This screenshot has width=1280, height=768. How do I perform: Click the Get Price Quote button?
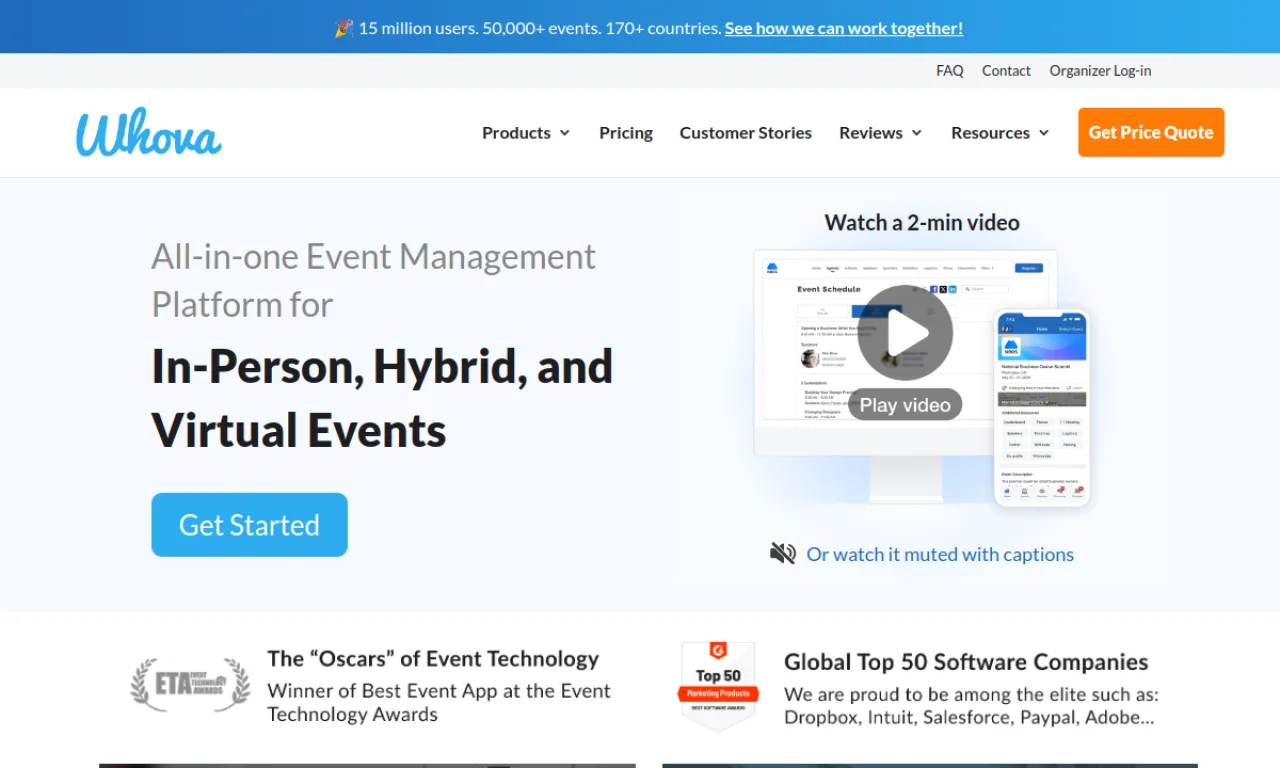pyautogui.click(x=1151, y=132)
